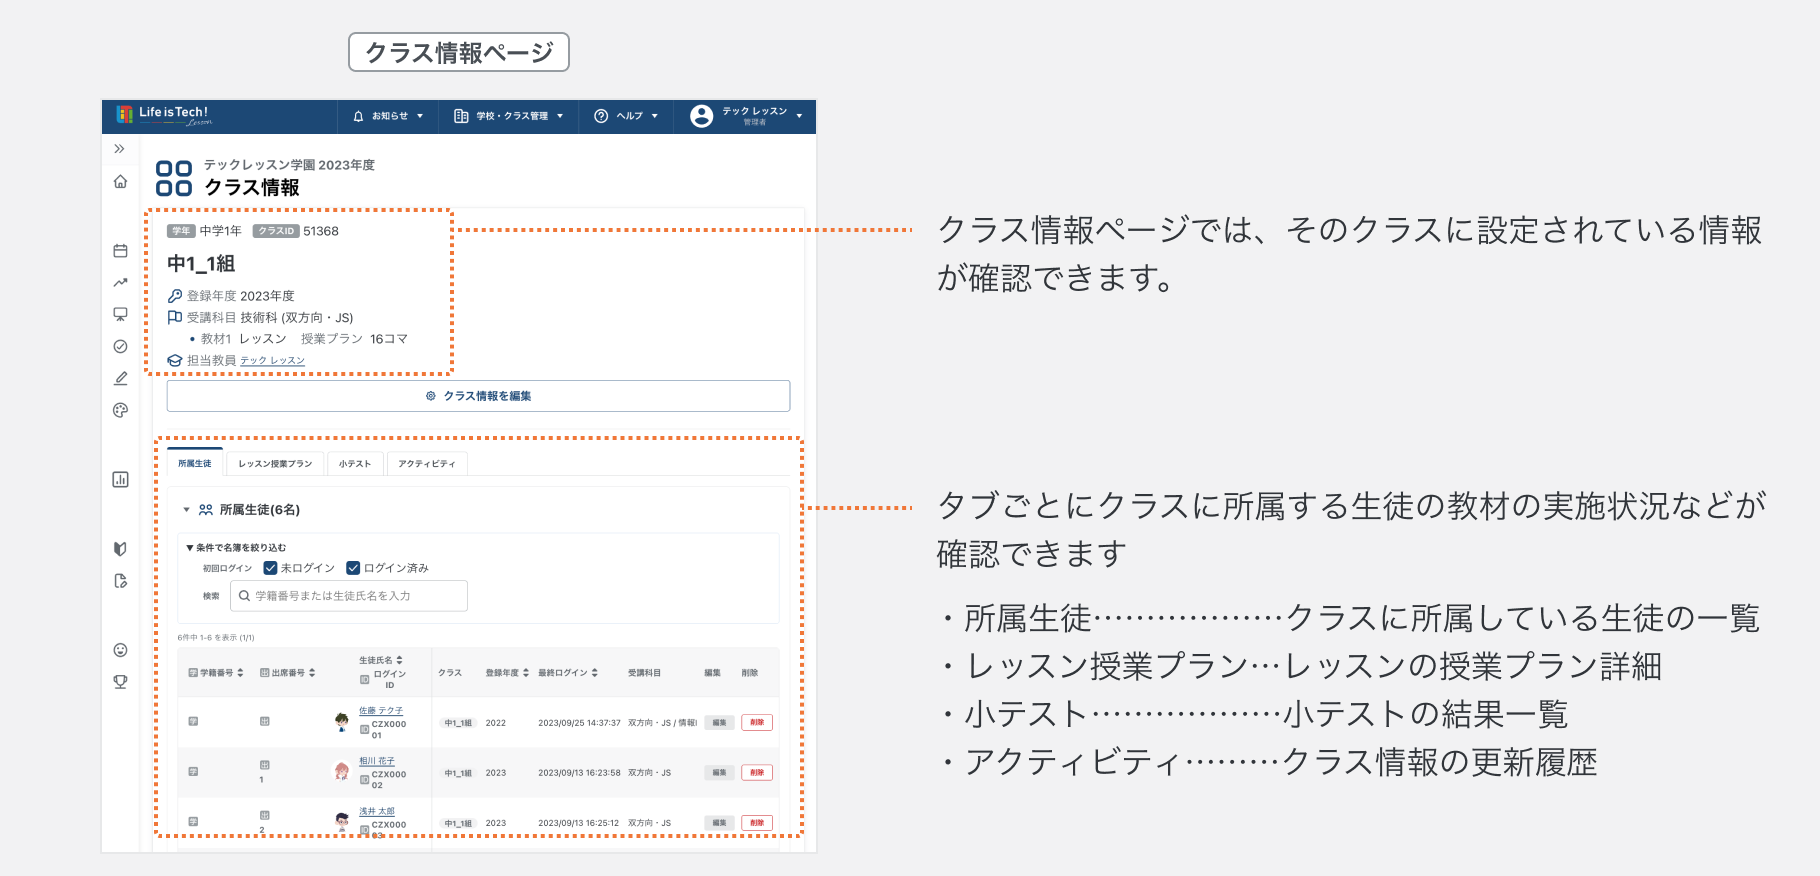Click the 登録年度 key icon
The height and width of the screenshot is (876, 1820).
point(175,296)
